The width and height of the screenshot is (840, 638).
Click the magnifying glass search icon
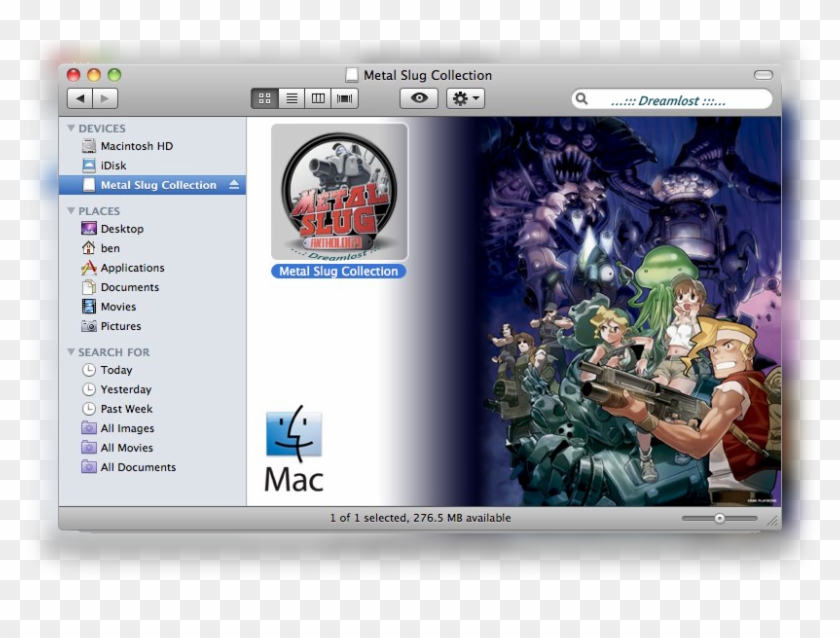[582, 99]
